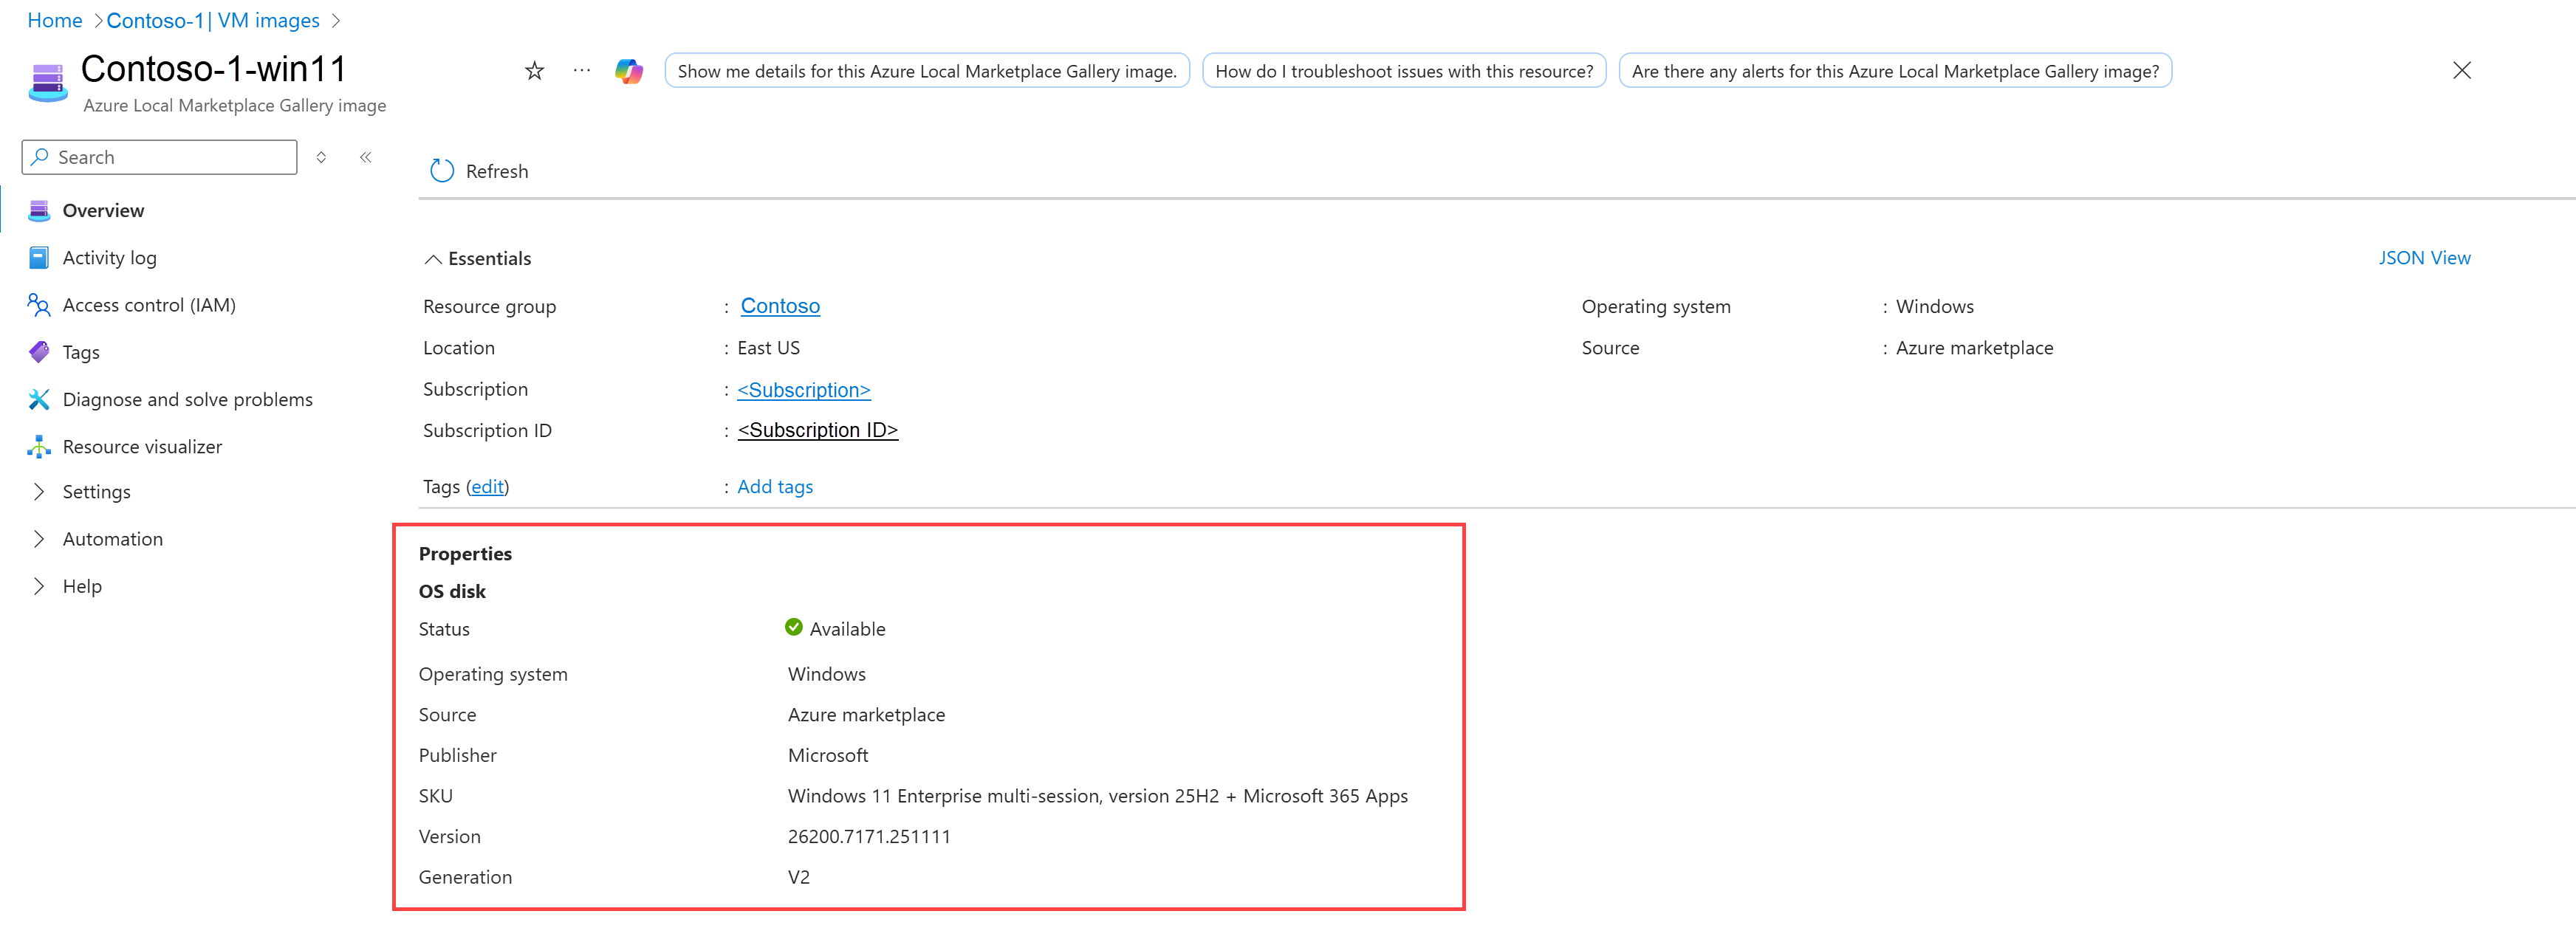Click the Available status text
Screen dimensions: 2576x928
847,629
